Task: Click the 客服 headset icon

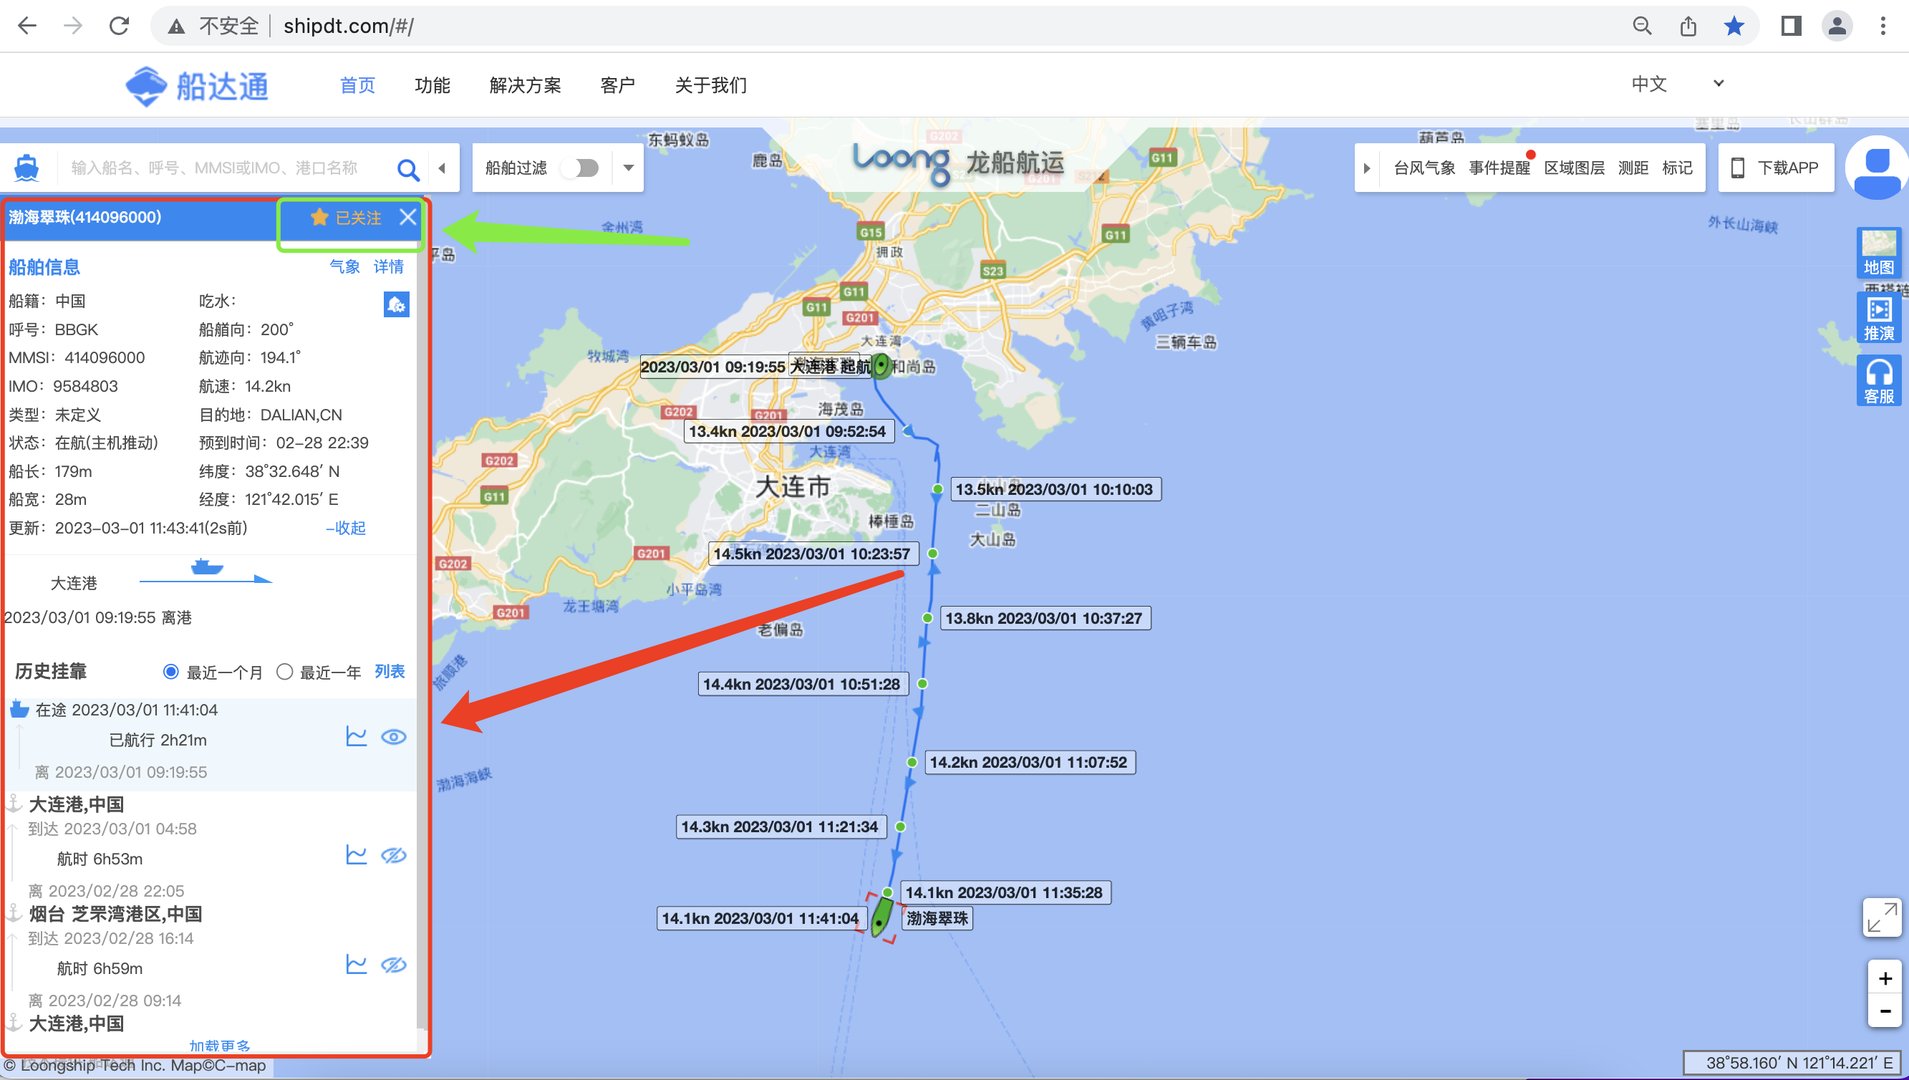Action: [x=1878, y=381]
